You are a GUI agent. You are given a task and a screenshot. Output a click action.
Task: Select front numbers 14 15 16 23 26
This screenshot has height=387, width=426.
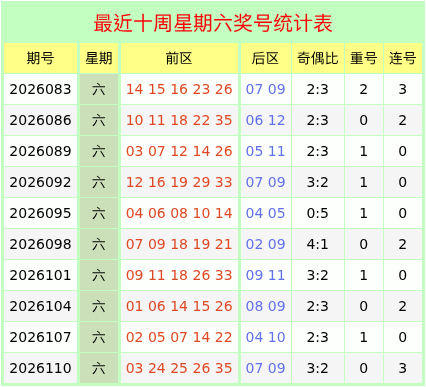pos(179,89)
